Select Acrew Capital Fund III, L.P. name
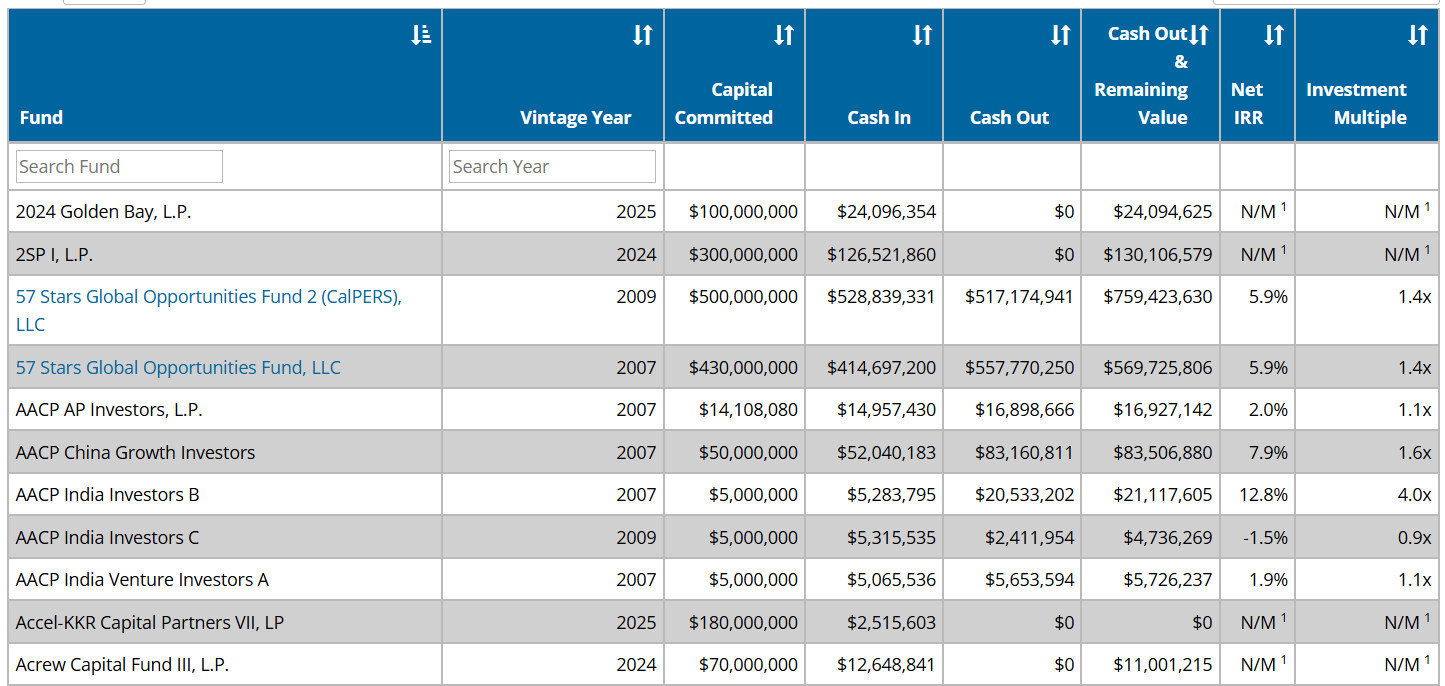Screen dimensions: 1445x686 (122, 664)
